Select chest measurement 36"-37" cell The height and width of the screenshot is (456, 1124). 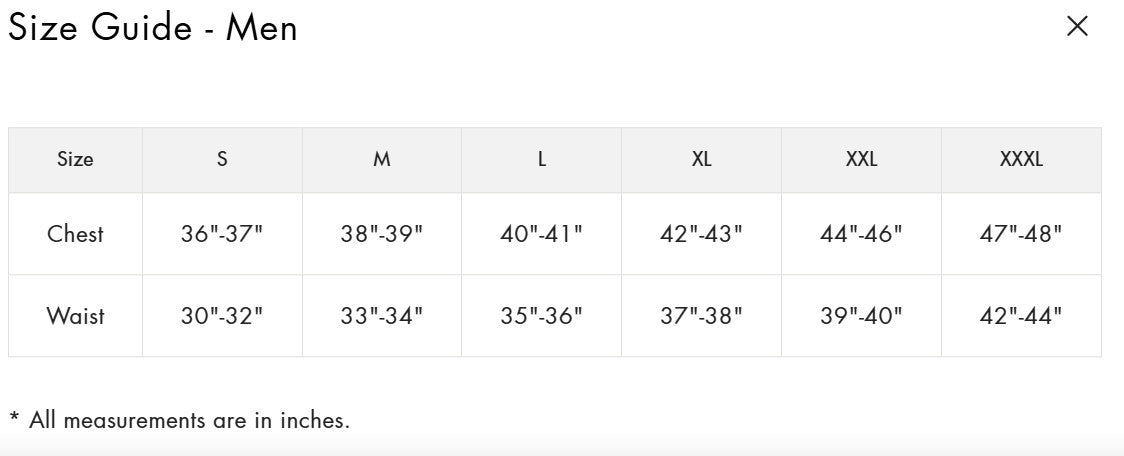(x=222, y=234)
